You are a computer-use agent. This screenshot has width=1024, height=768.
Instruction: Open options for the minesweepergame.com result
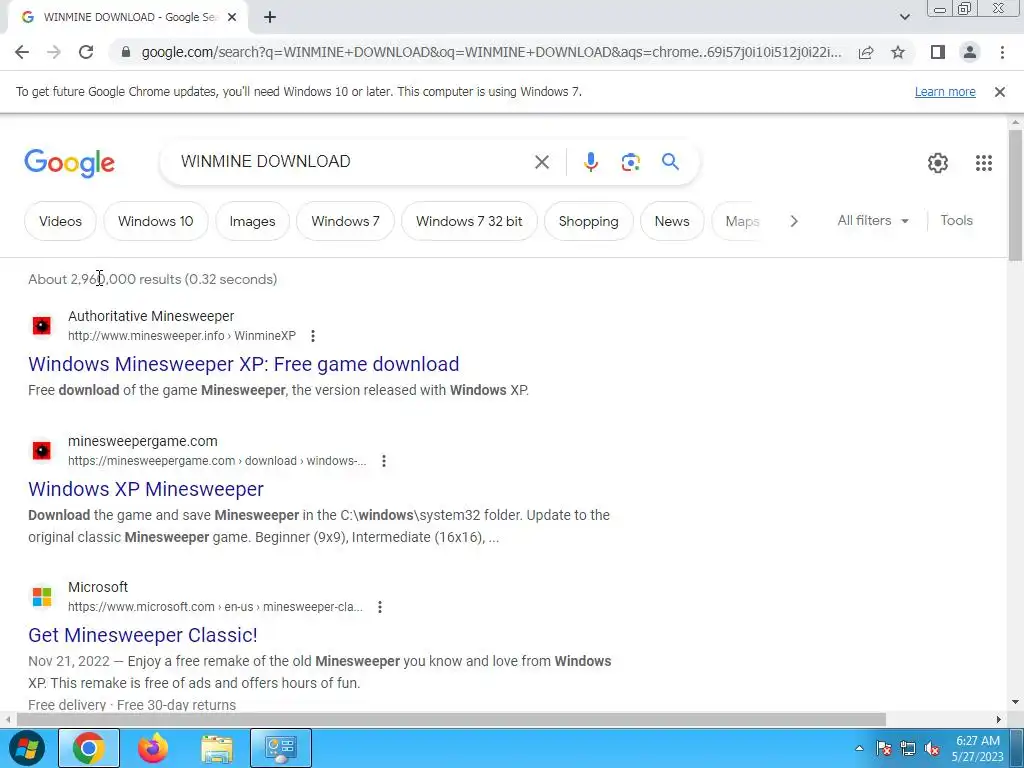tap(384, 461)
